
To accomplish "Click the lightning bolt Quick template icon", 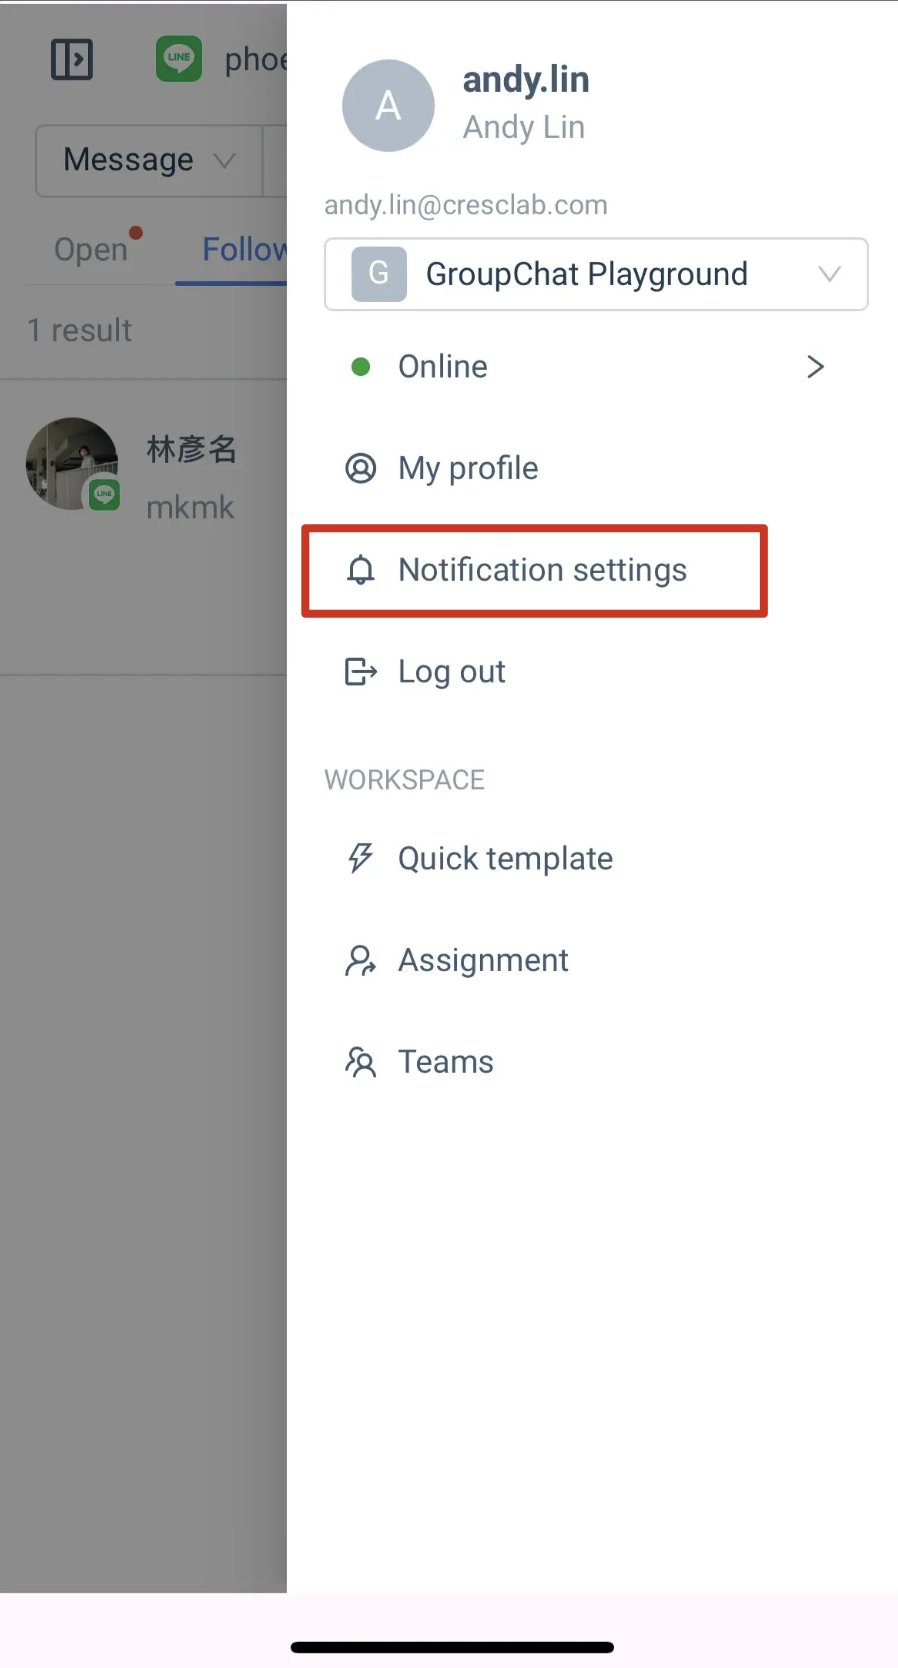I will pos(360,858).
